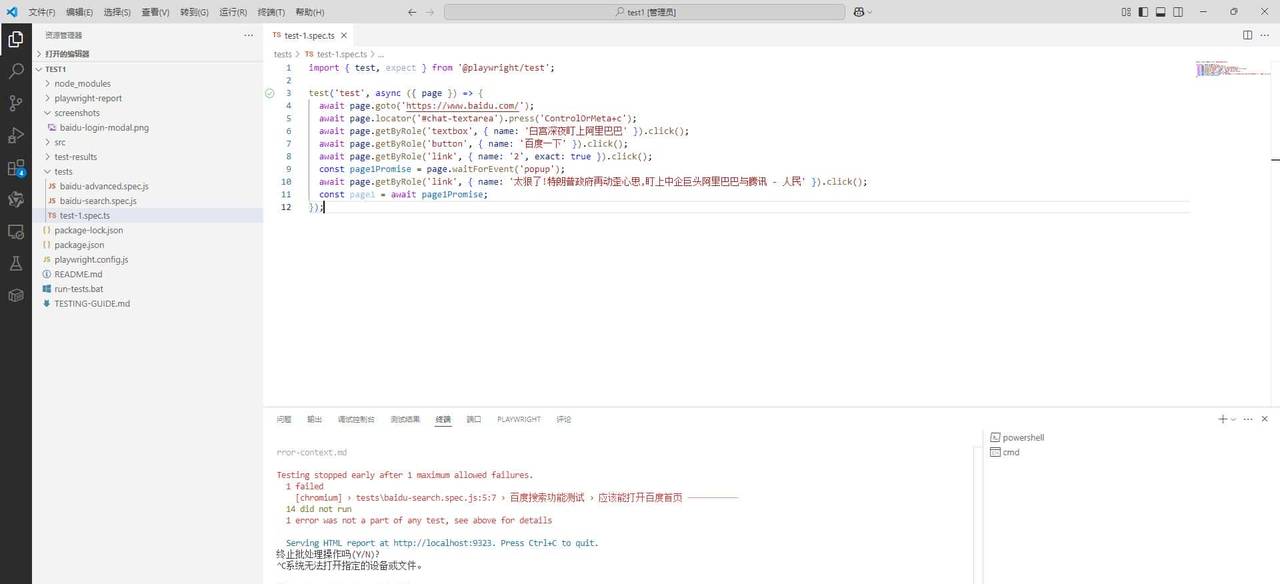Open the customize layout icon
The image size is (1280, 584).
(x=1125, y=12)
